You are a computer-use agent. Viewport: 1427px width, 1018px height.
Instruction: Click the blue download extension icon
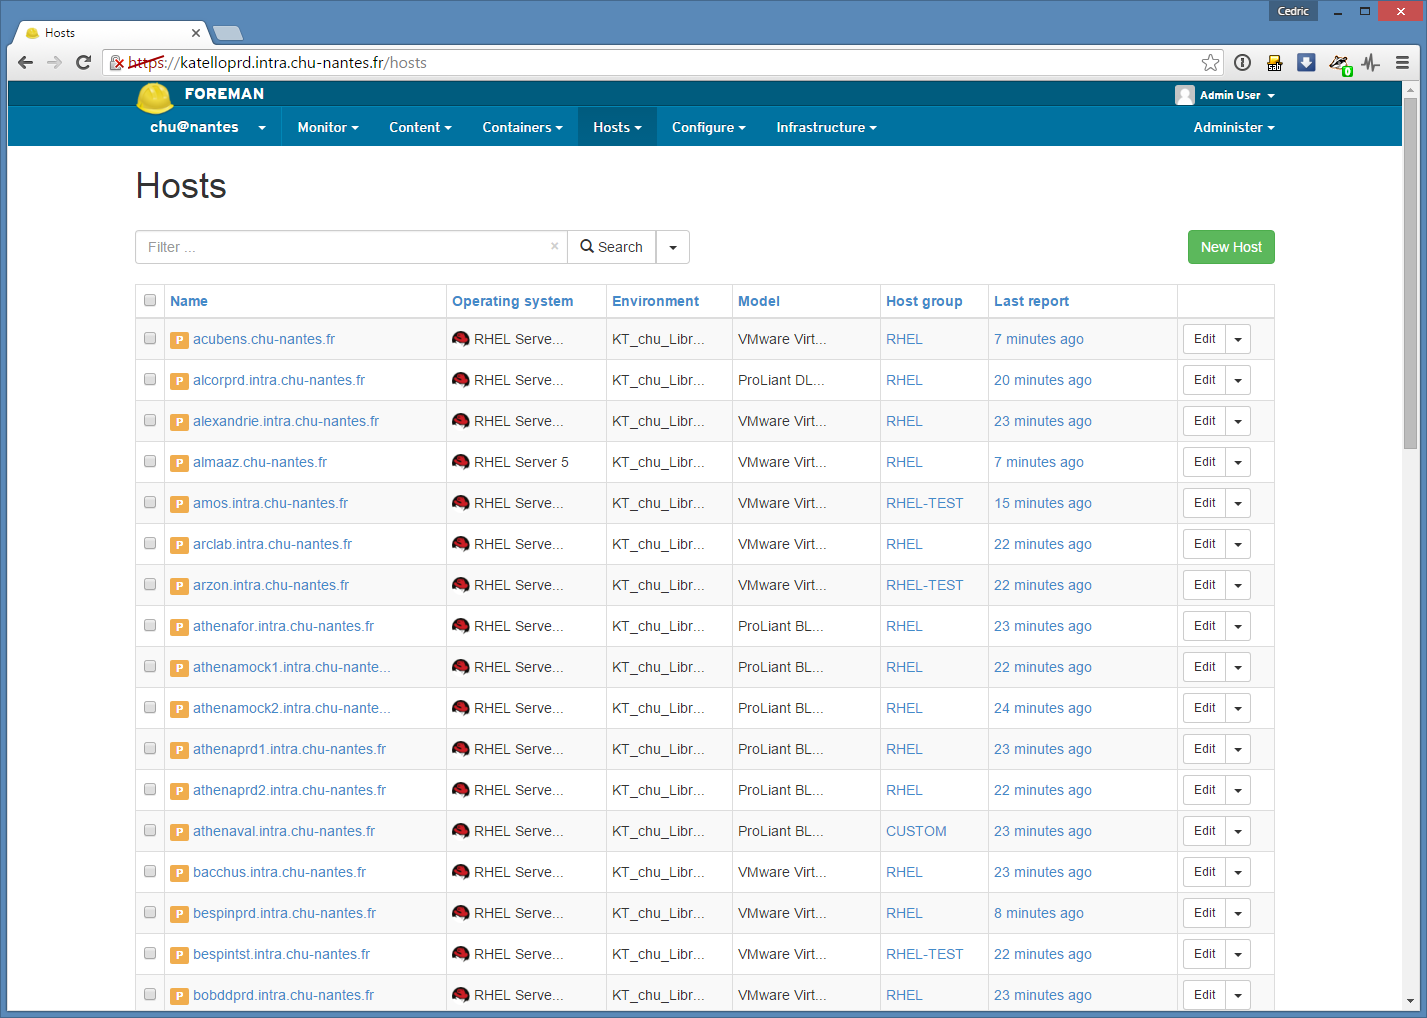[1306, 63]
